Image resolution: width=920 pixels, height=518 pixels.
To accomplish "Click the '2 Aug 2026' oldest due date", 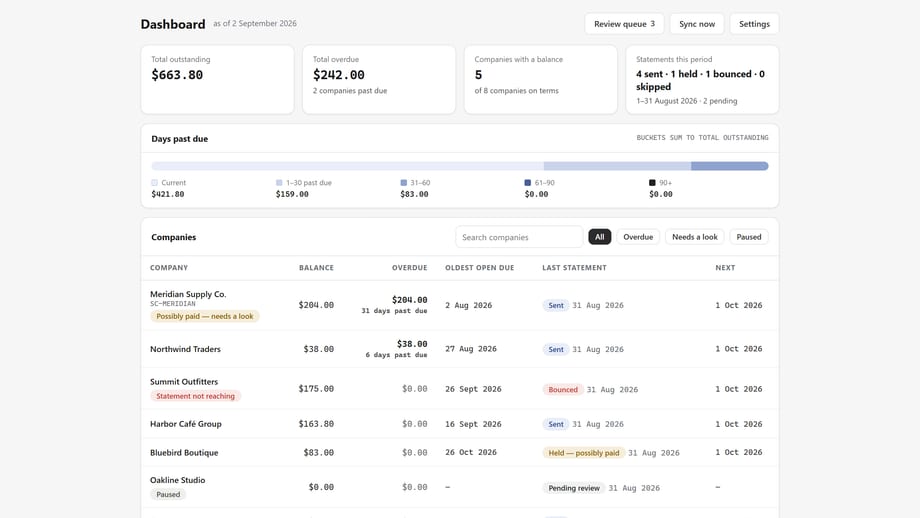I will 468,305.
